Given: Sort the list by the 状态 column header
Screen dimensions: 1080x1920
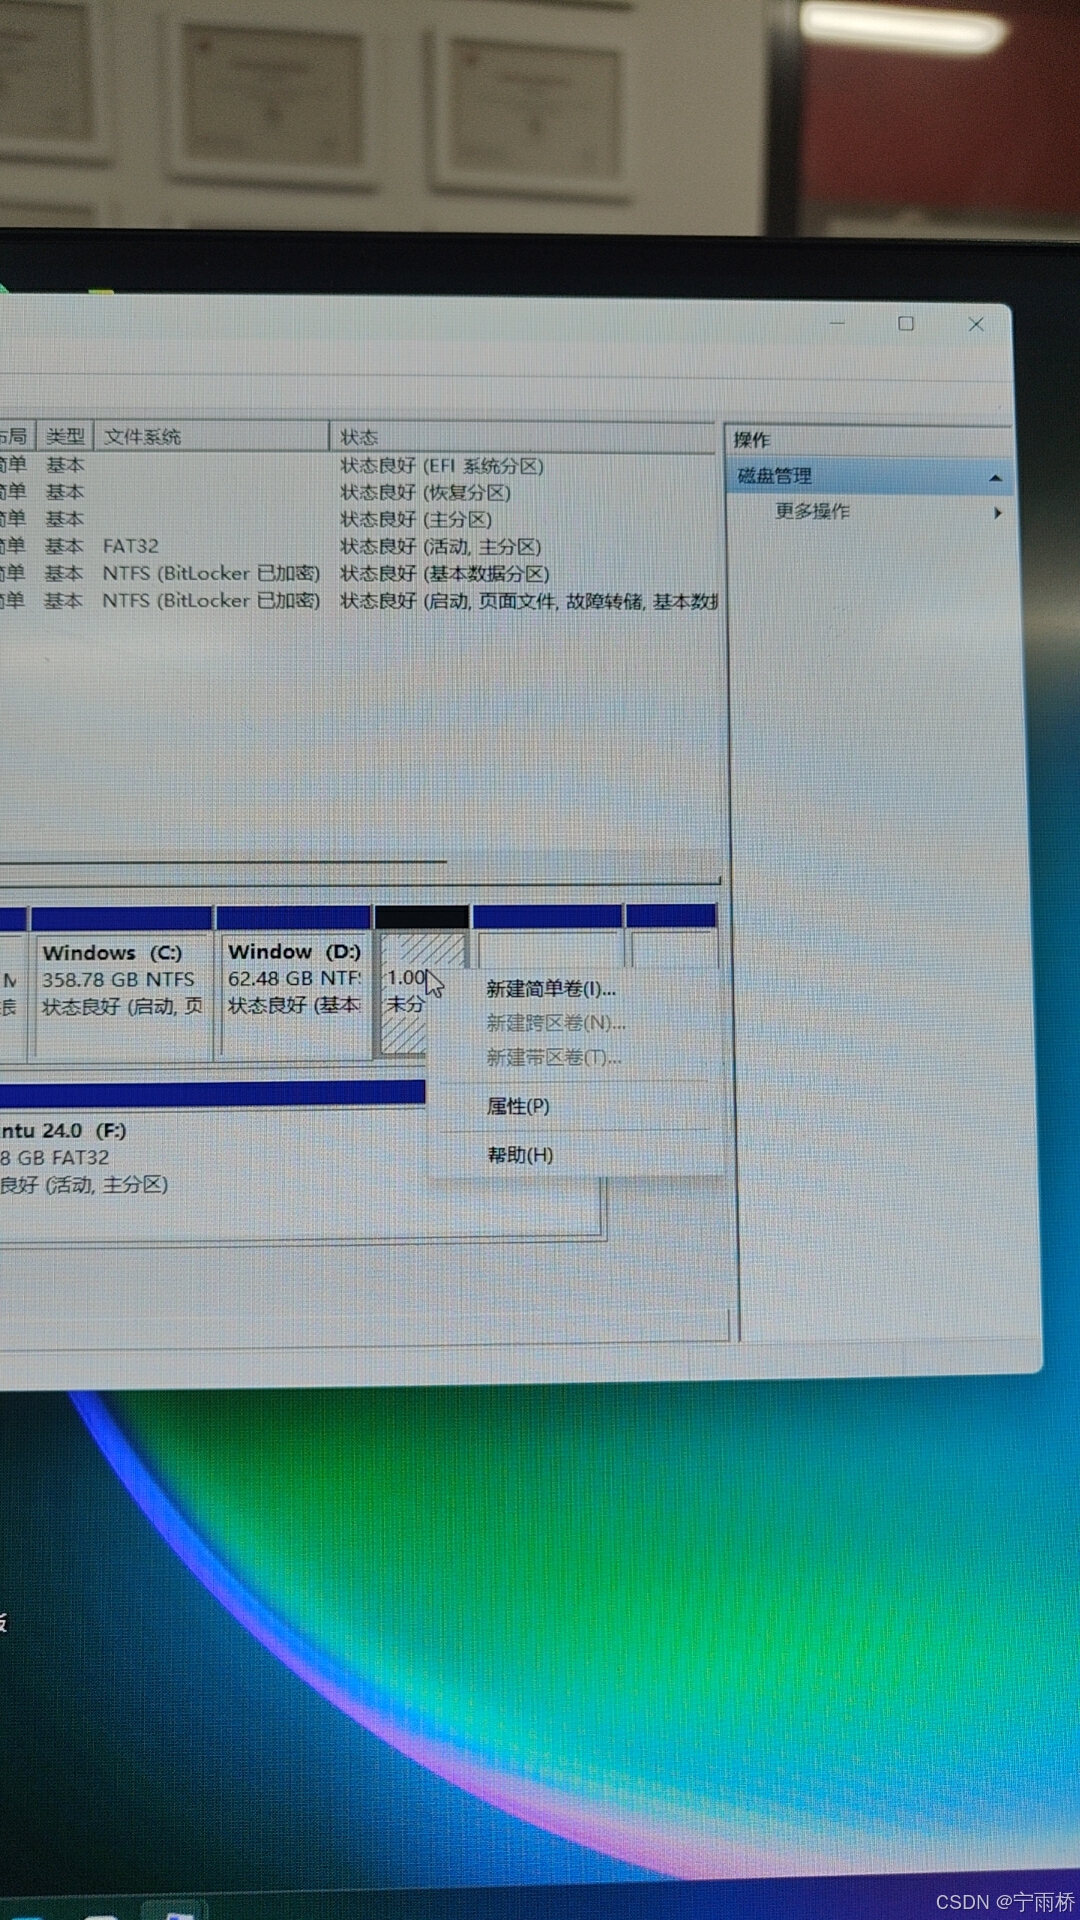Looking at the screenshot, I should 524,437.
